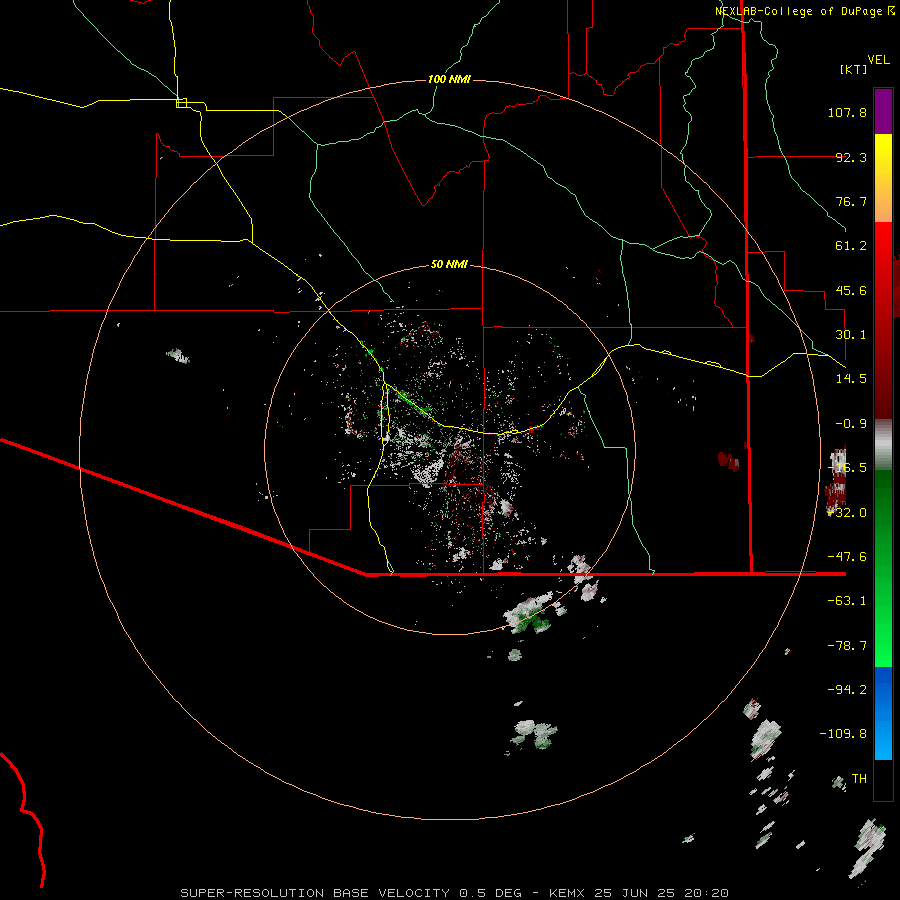Click the 92.3 velocity scale value
This screenshot has width=900, height=900.
coord(851,157)
